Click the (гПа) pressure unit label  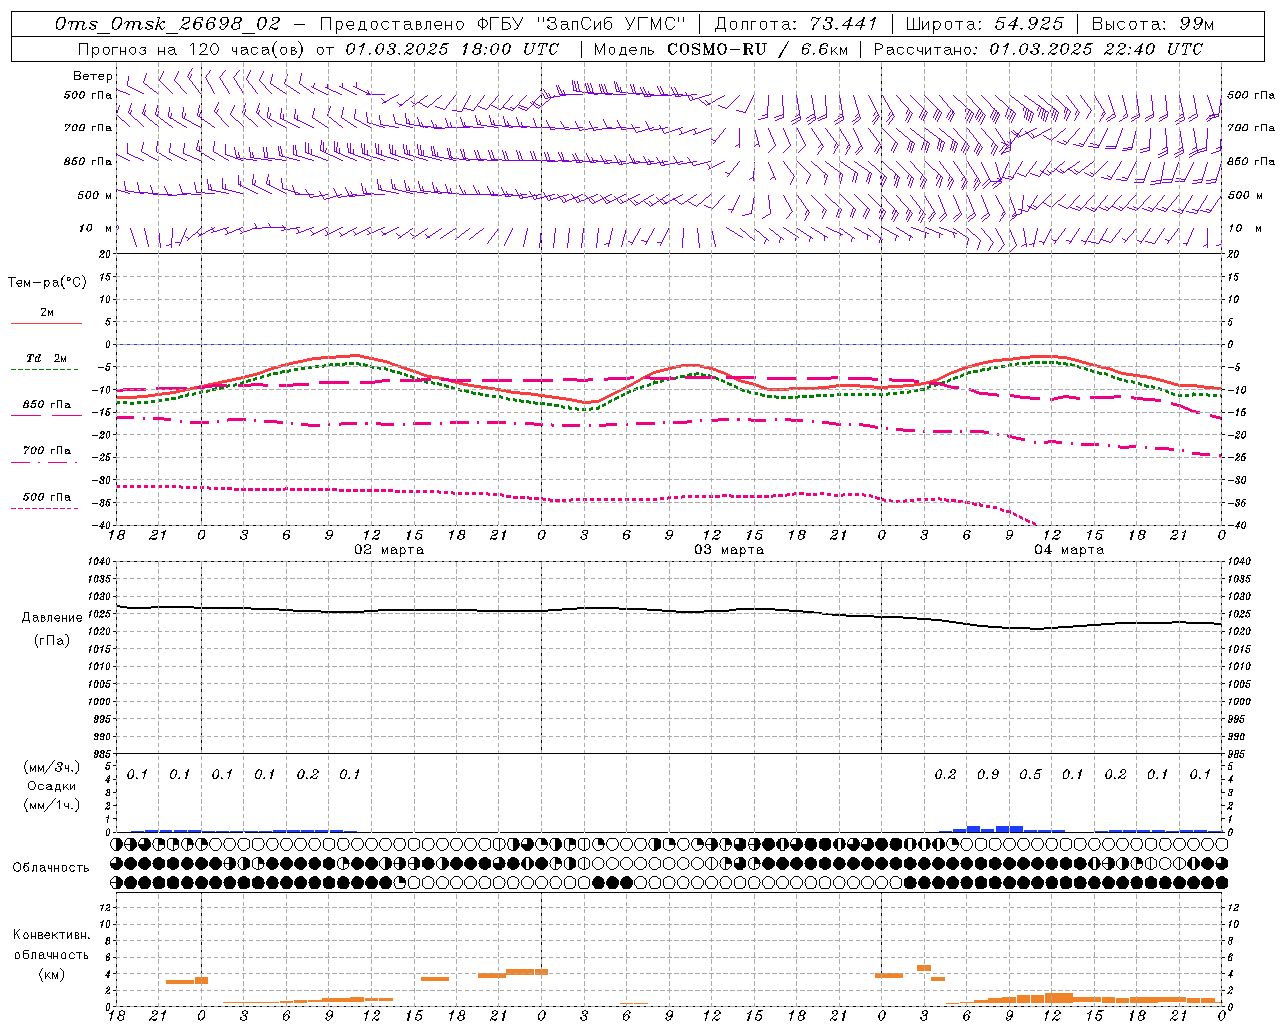point(52,641)
